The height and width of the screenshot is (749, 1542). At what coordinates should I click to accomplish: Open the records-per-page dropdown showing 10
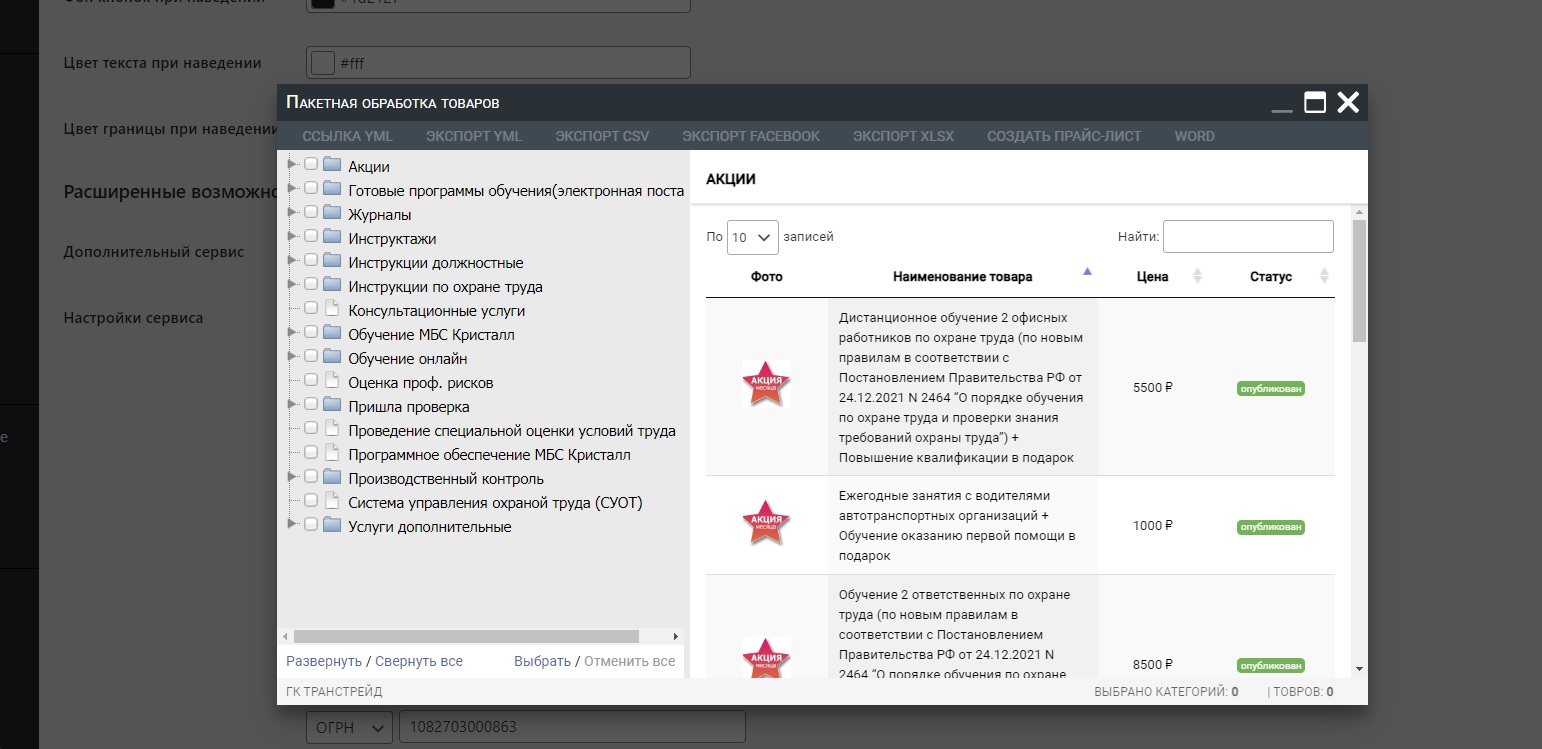point(752,237)
